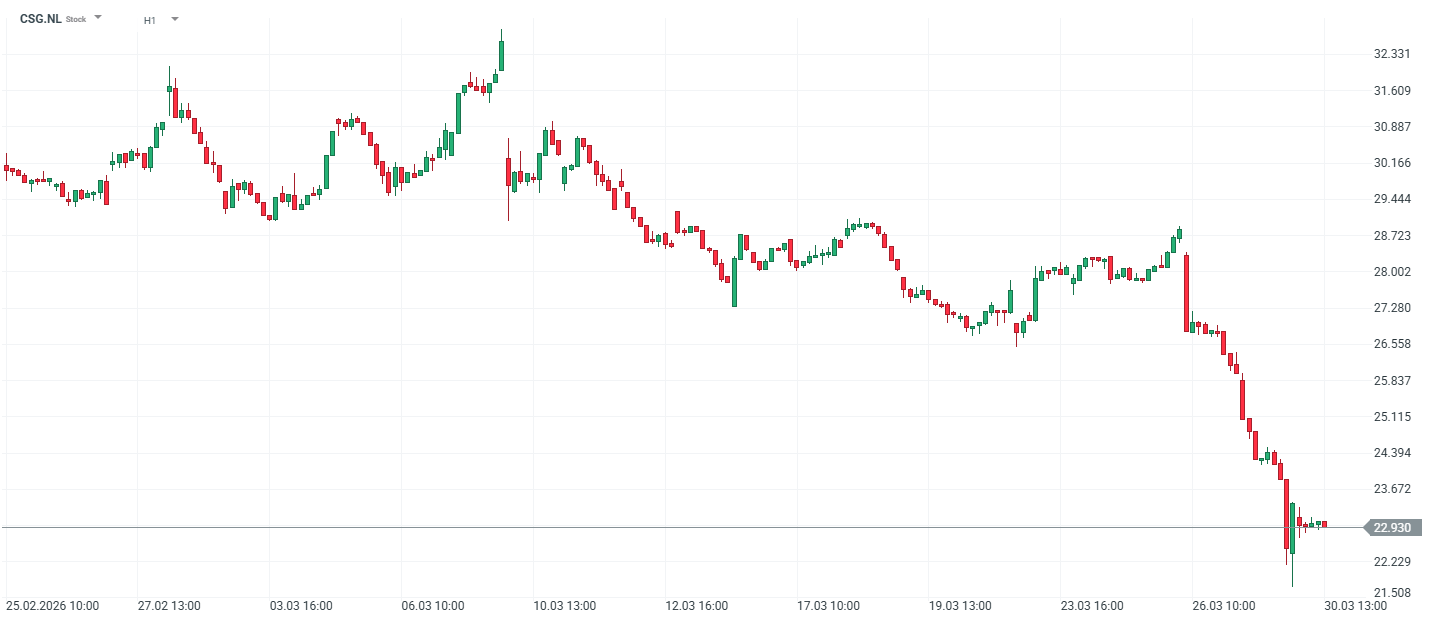This screenshot has width=1434, height=623.
Task: Click the 28.002 price axis label
Action: point(1391,272)
